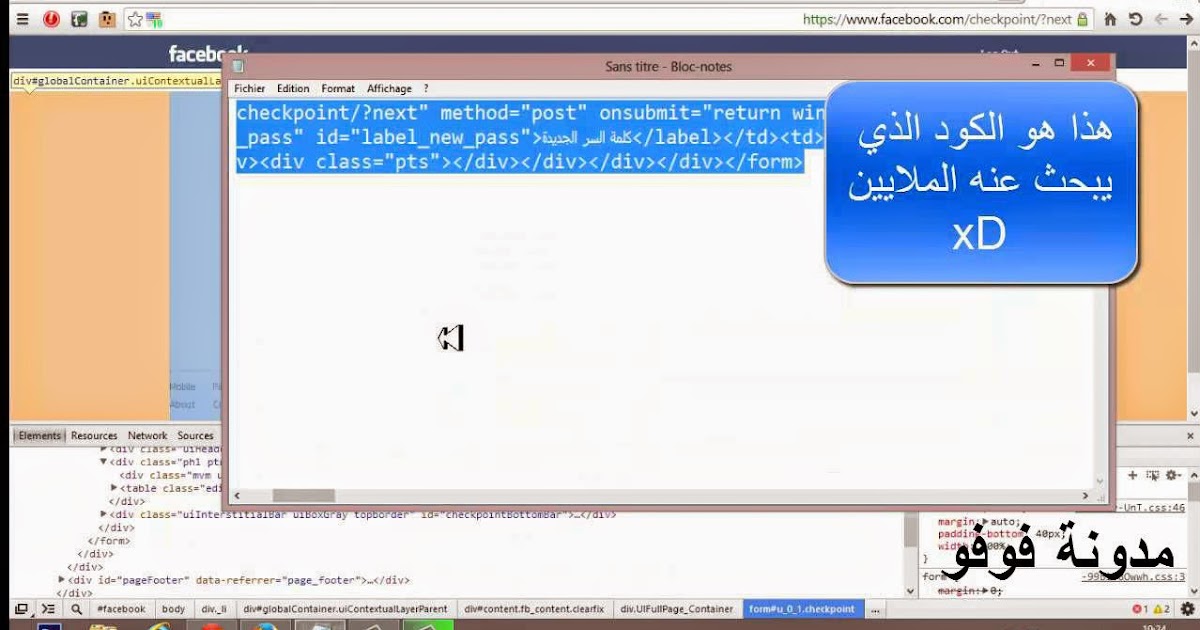The width and height of the screenshot is (1200, 630).
Task: Open the Edition menu in Notepad
Action: pyautogui.click(x=293, y=89)
